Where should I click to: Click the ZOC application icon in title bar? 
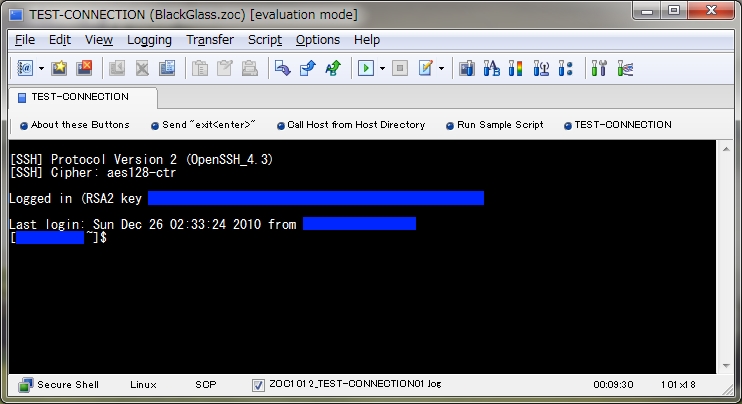click(16, 15)
